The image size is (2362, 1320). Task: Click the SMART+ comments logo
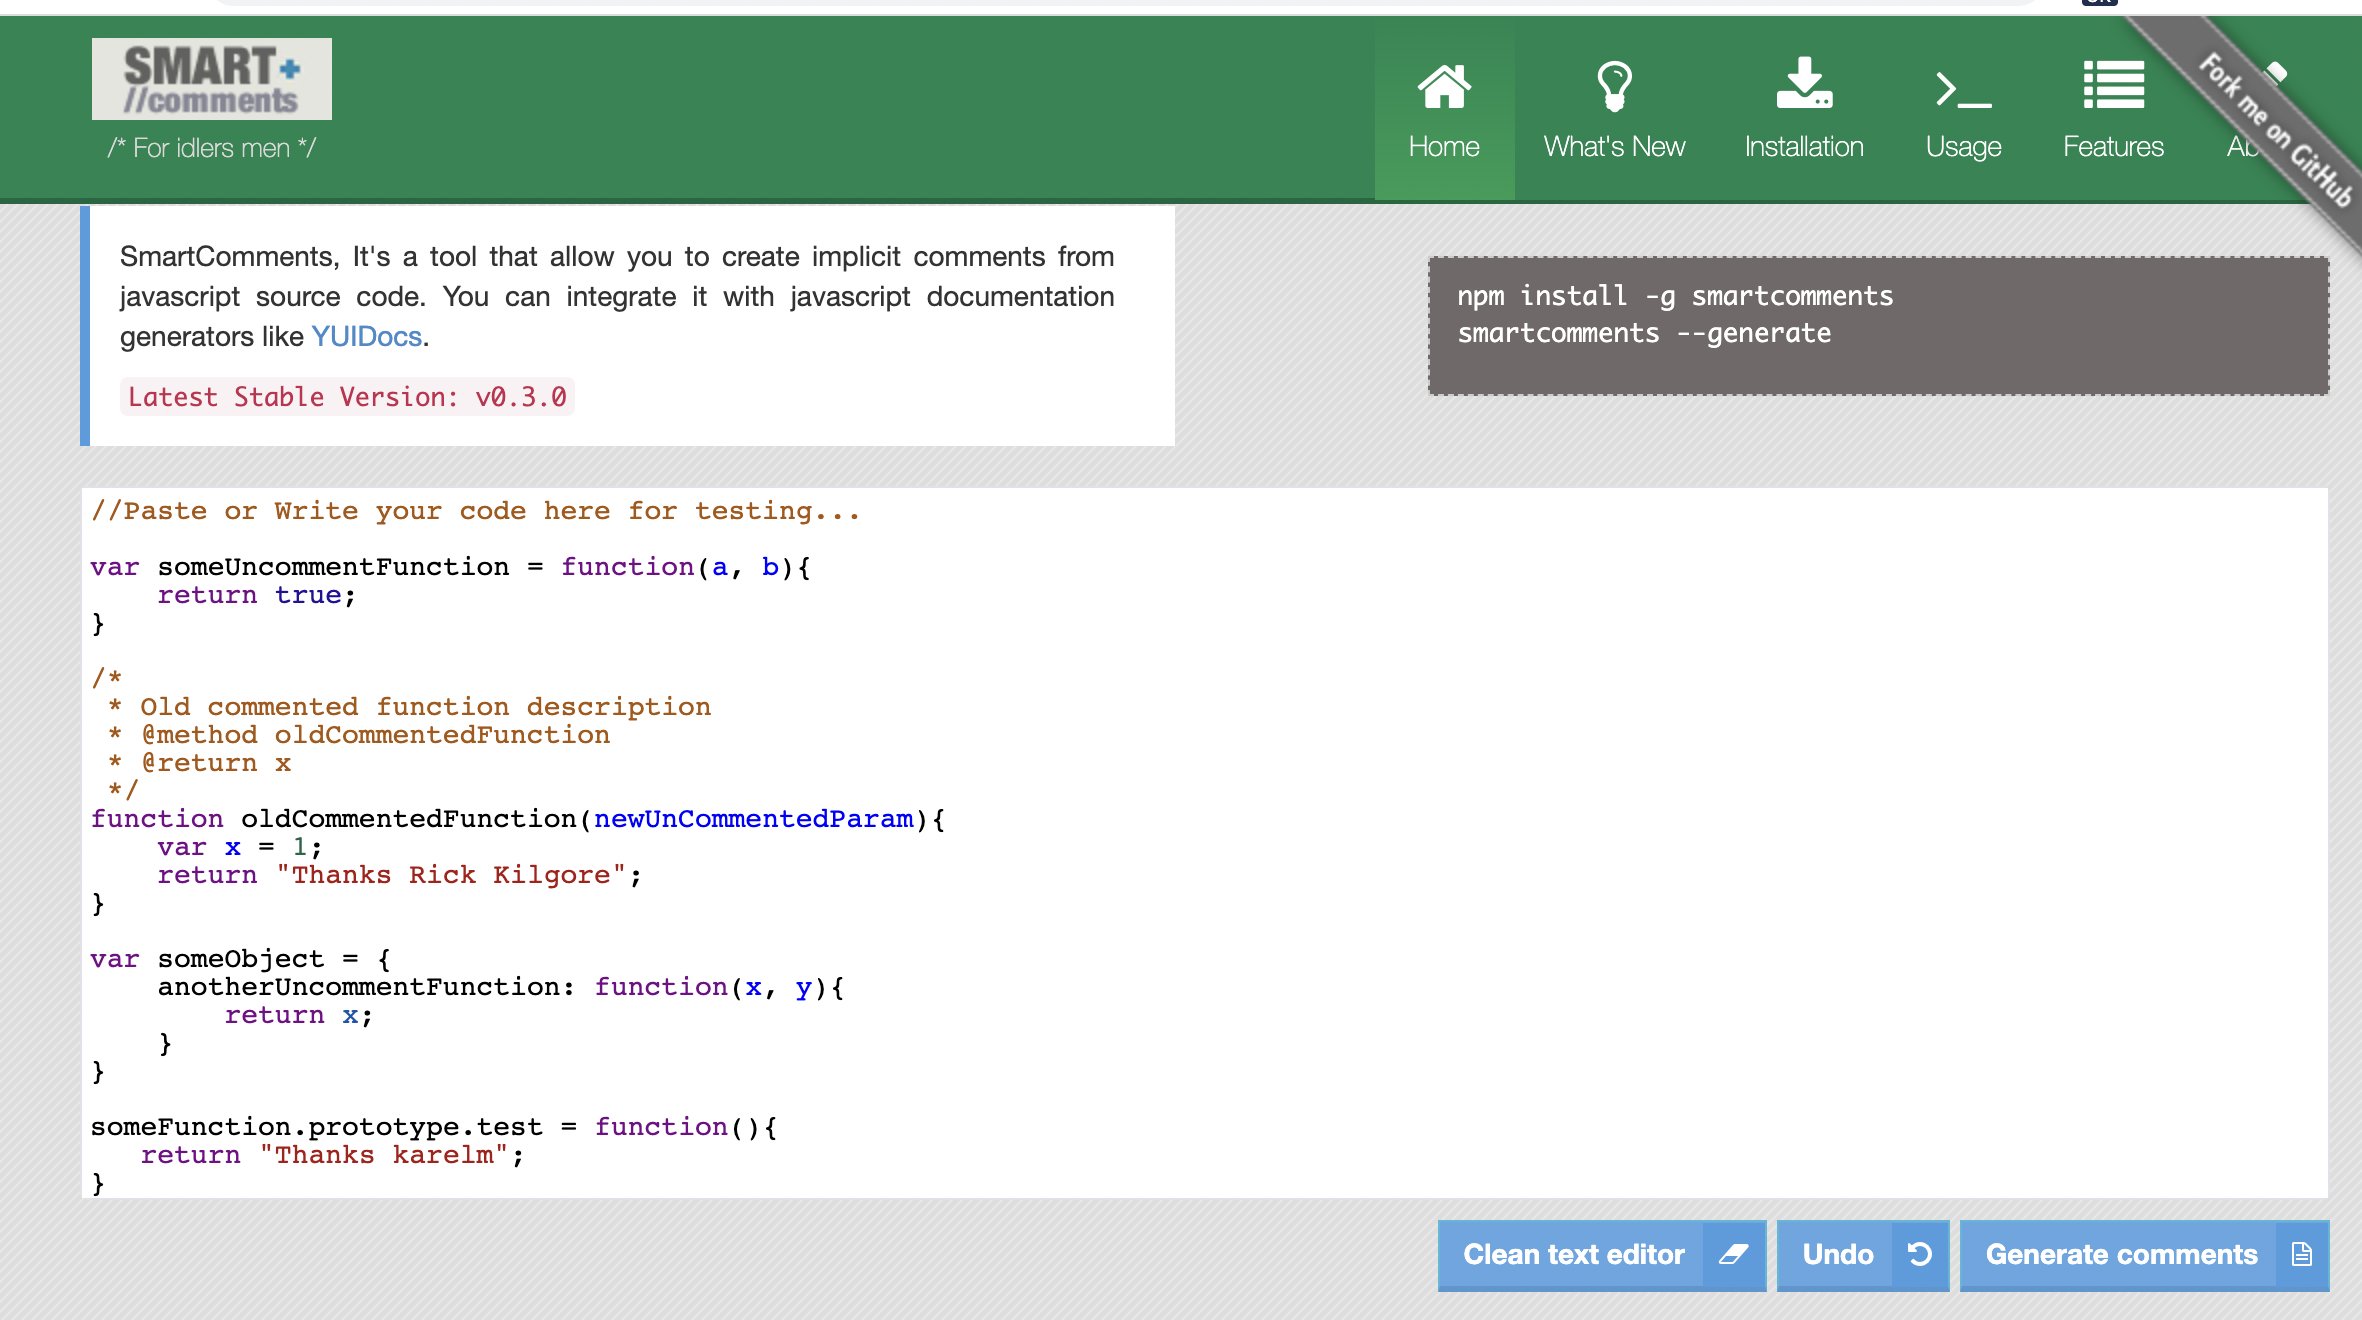[212, 79]
